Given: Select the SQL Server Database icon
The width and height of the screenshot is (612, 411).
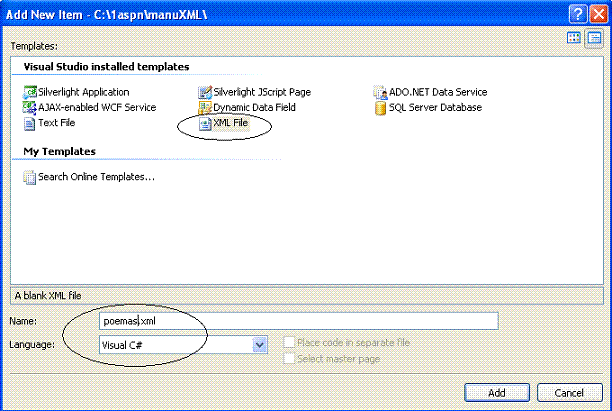Looking at the screenshot, I should (x=380, y=108).
